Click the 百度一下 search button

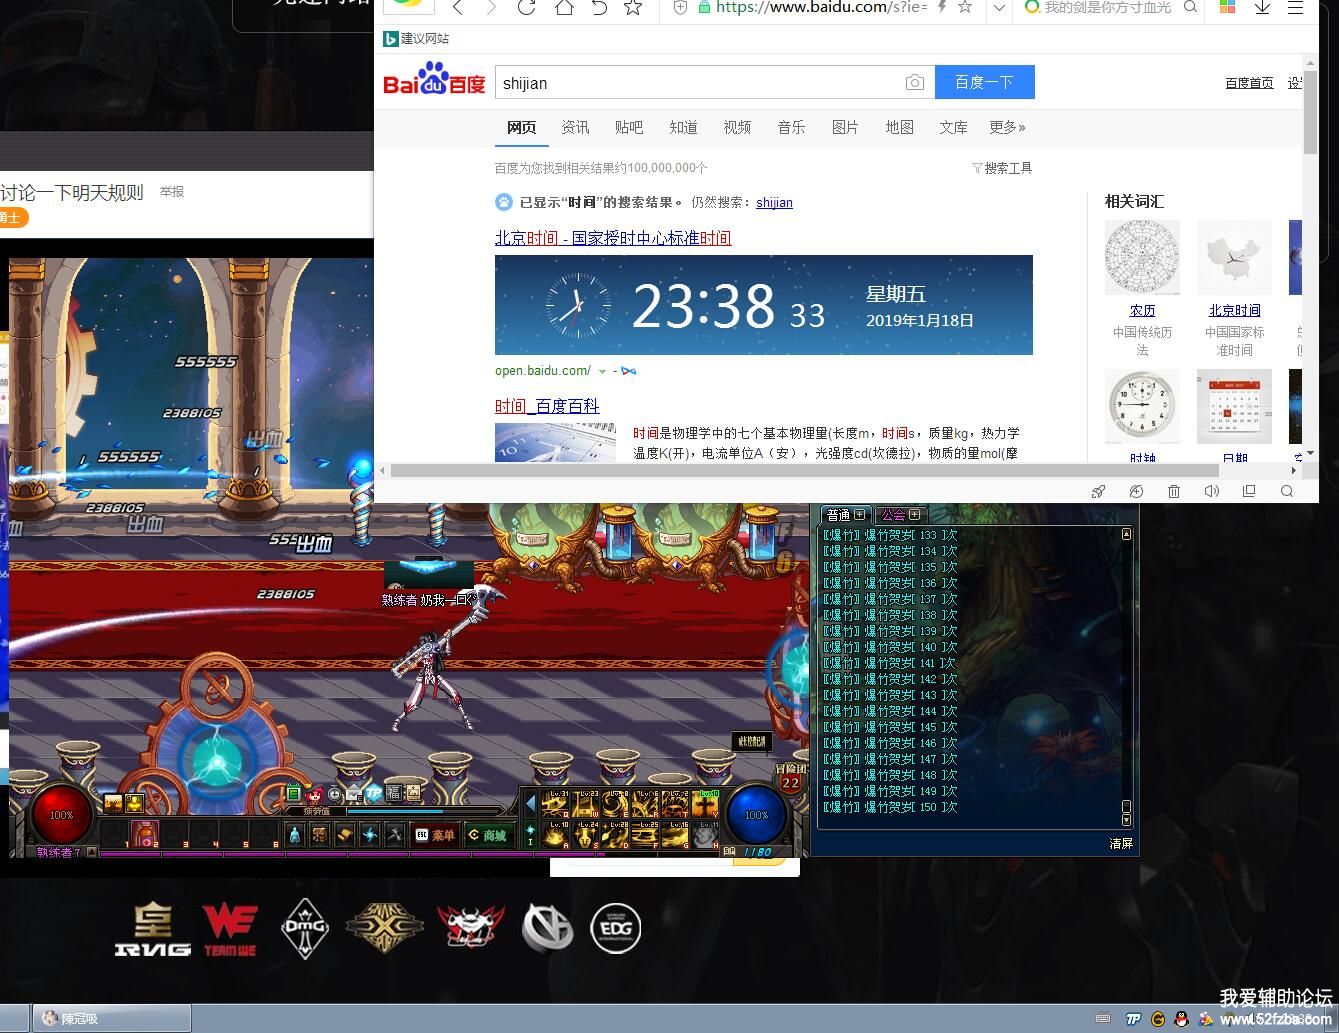pos(984,82)
